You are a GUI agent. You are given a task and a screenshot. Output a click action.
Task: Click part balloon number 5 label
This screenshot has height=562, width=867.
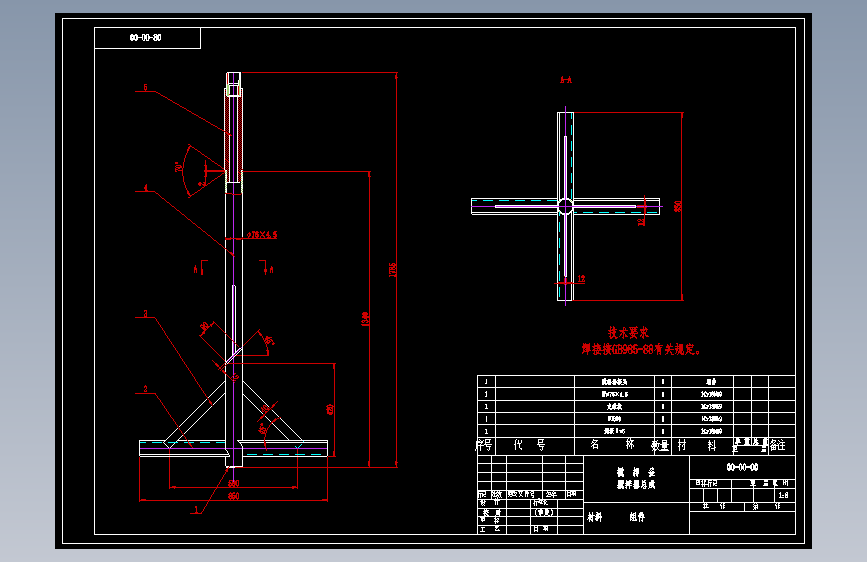[145, 87]
